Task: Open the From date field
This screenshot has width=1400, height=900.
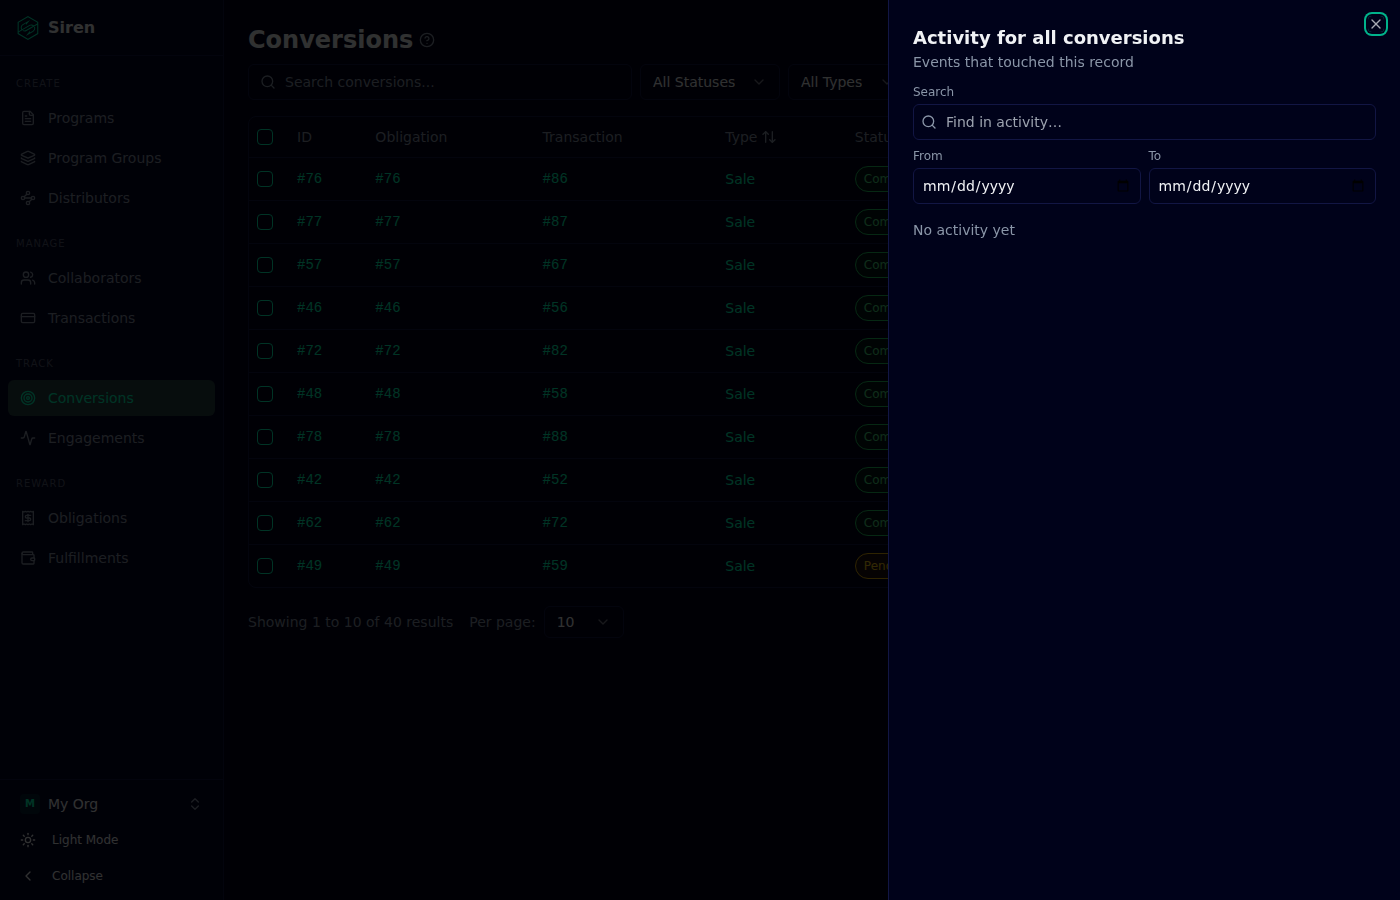Action: tap(1026, 186)
